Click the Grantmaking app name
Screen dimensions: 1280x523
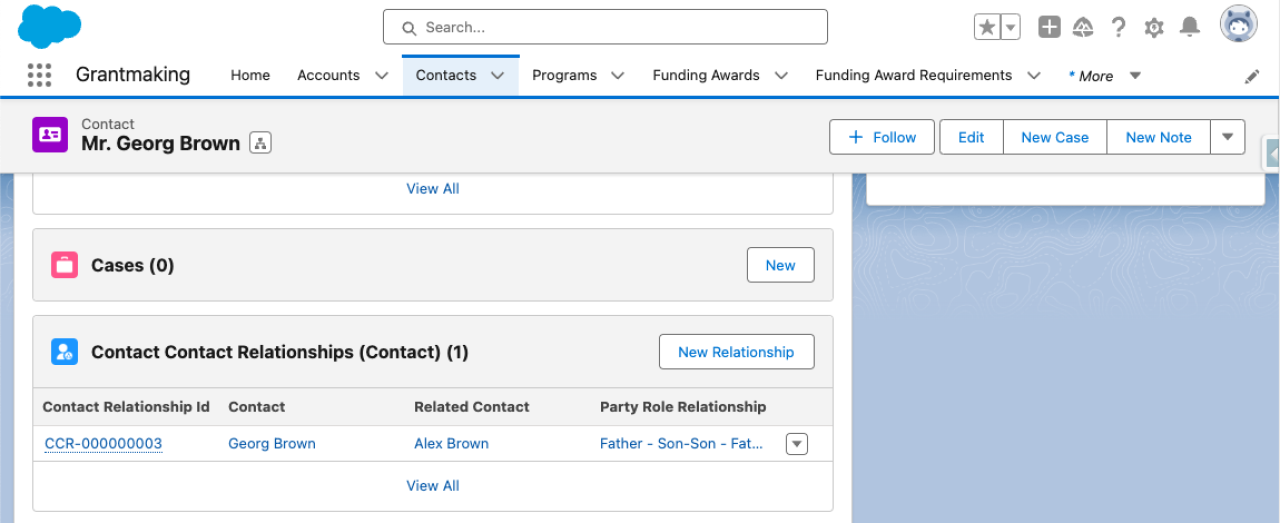[133, 74]
